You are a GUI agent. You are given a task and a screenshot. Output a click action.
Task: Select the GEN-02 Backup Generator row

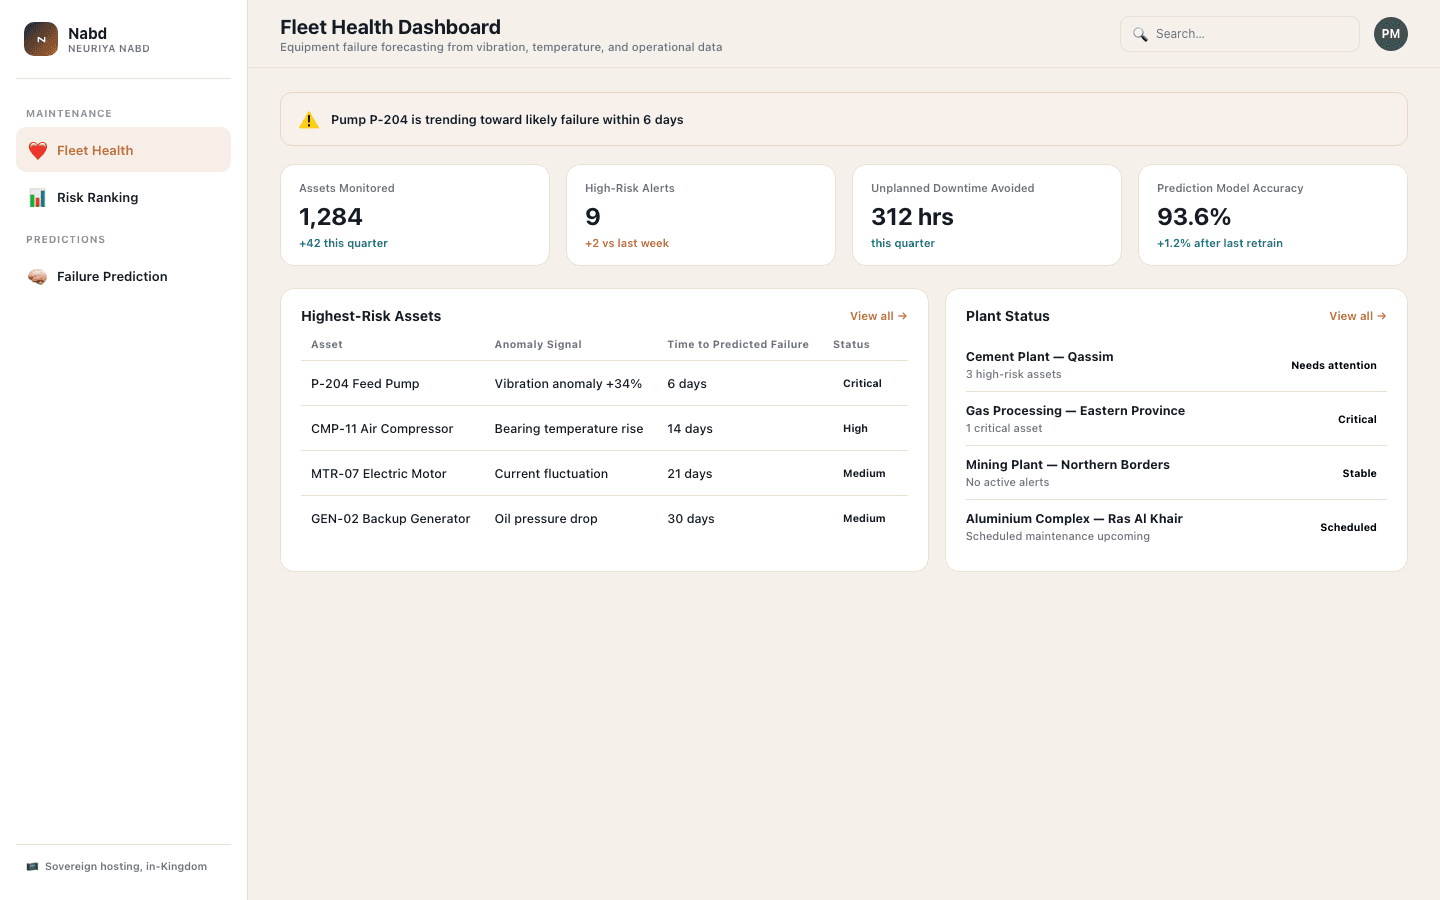(604, 518)
